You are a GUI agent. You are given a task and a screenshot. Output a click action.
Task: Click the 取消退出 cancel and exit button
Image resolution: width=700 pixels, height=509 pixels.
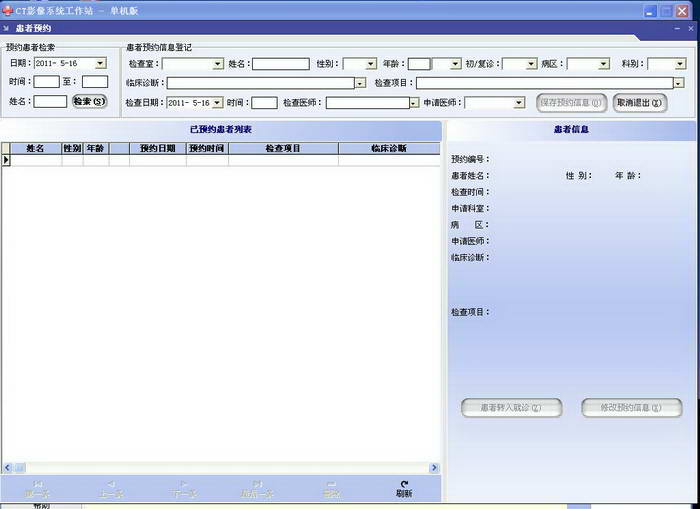(x=639, y=103)
